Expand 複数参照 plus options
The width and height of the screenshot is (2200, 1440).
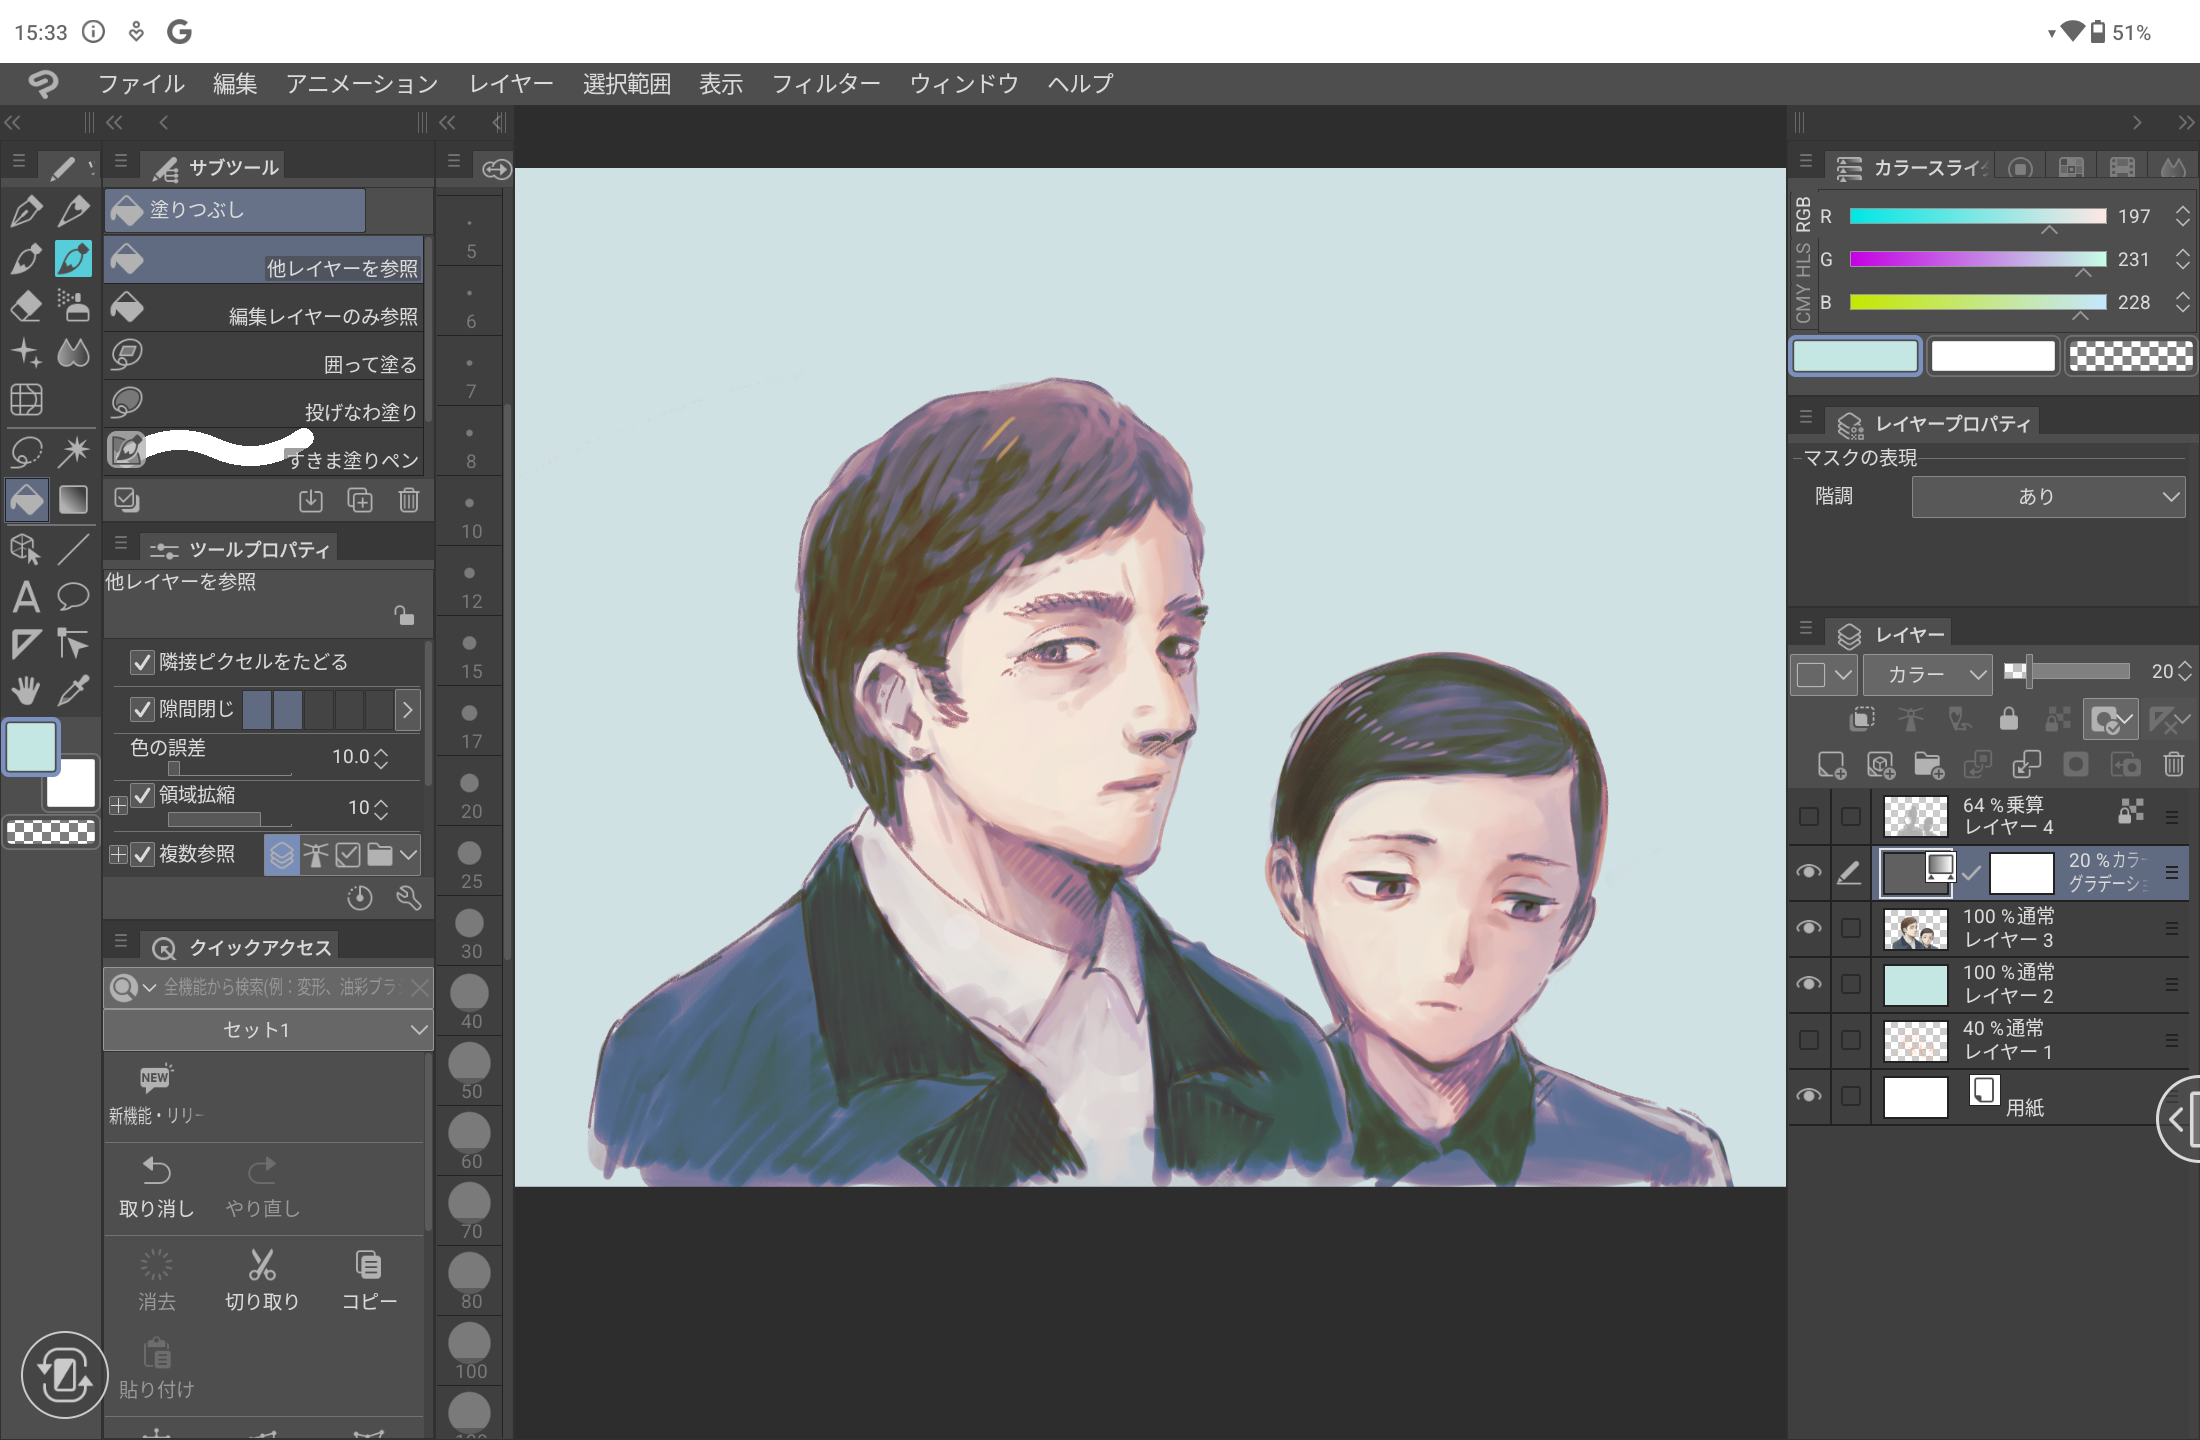coord(118,854)
